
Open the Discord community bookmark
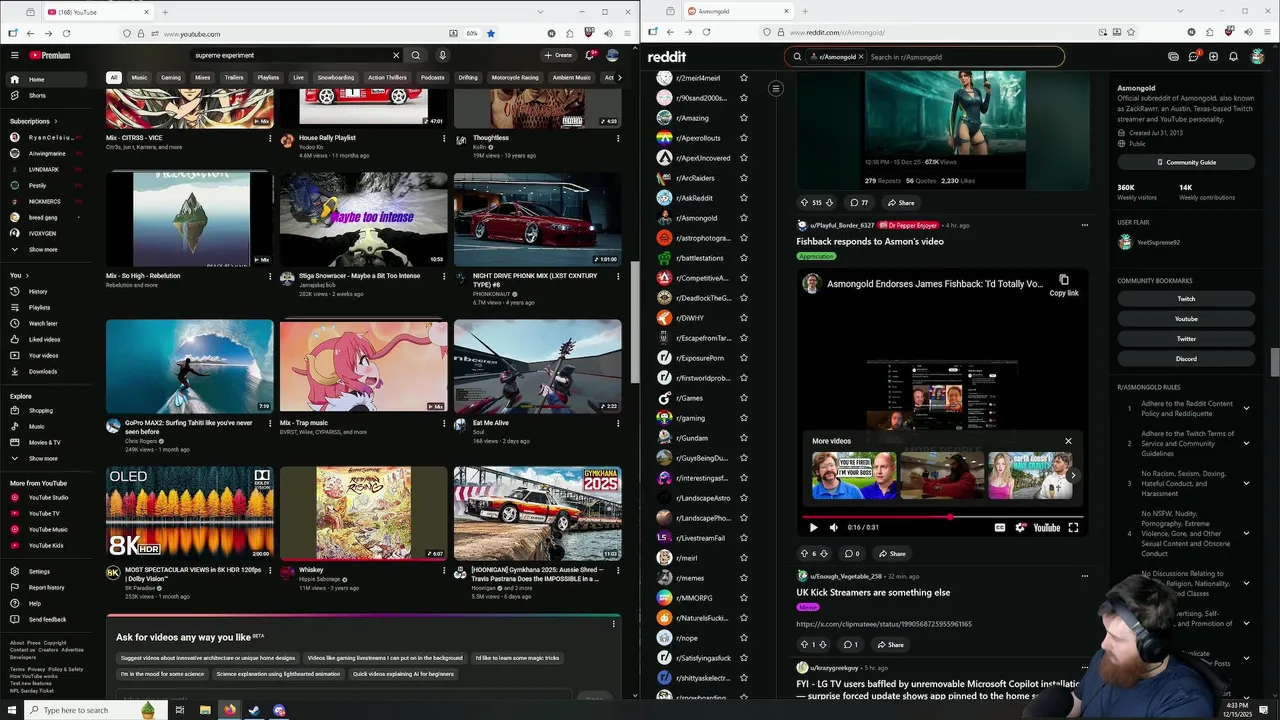click(1186, 359)
